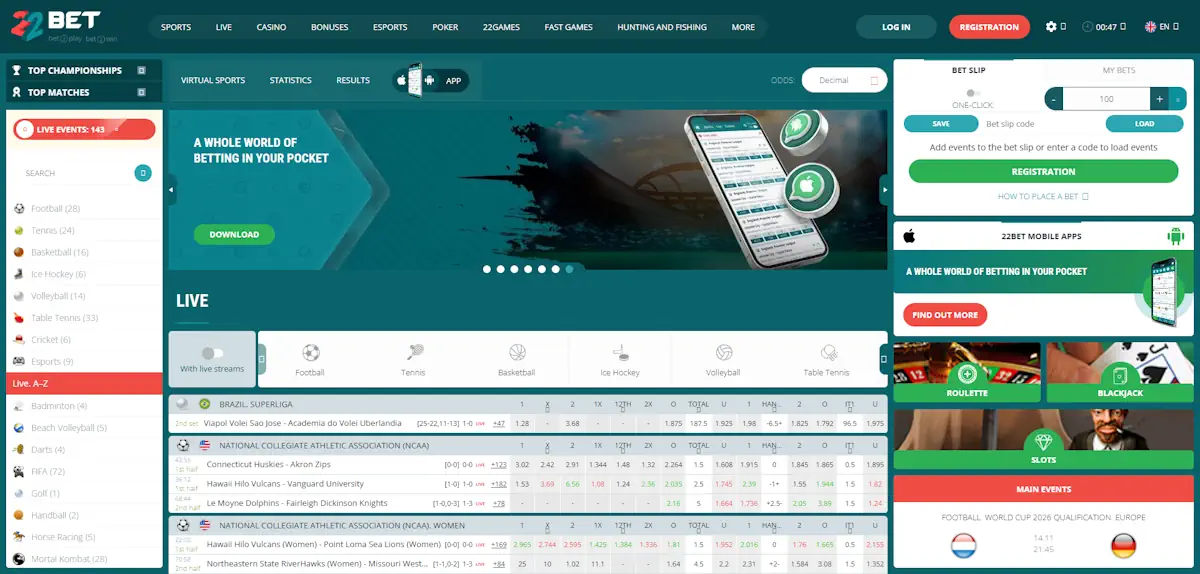The width and height of the screenshot is (1200, 574).
Task: Filter live events by Volleyball tile
Action: [x=724, y=359]
